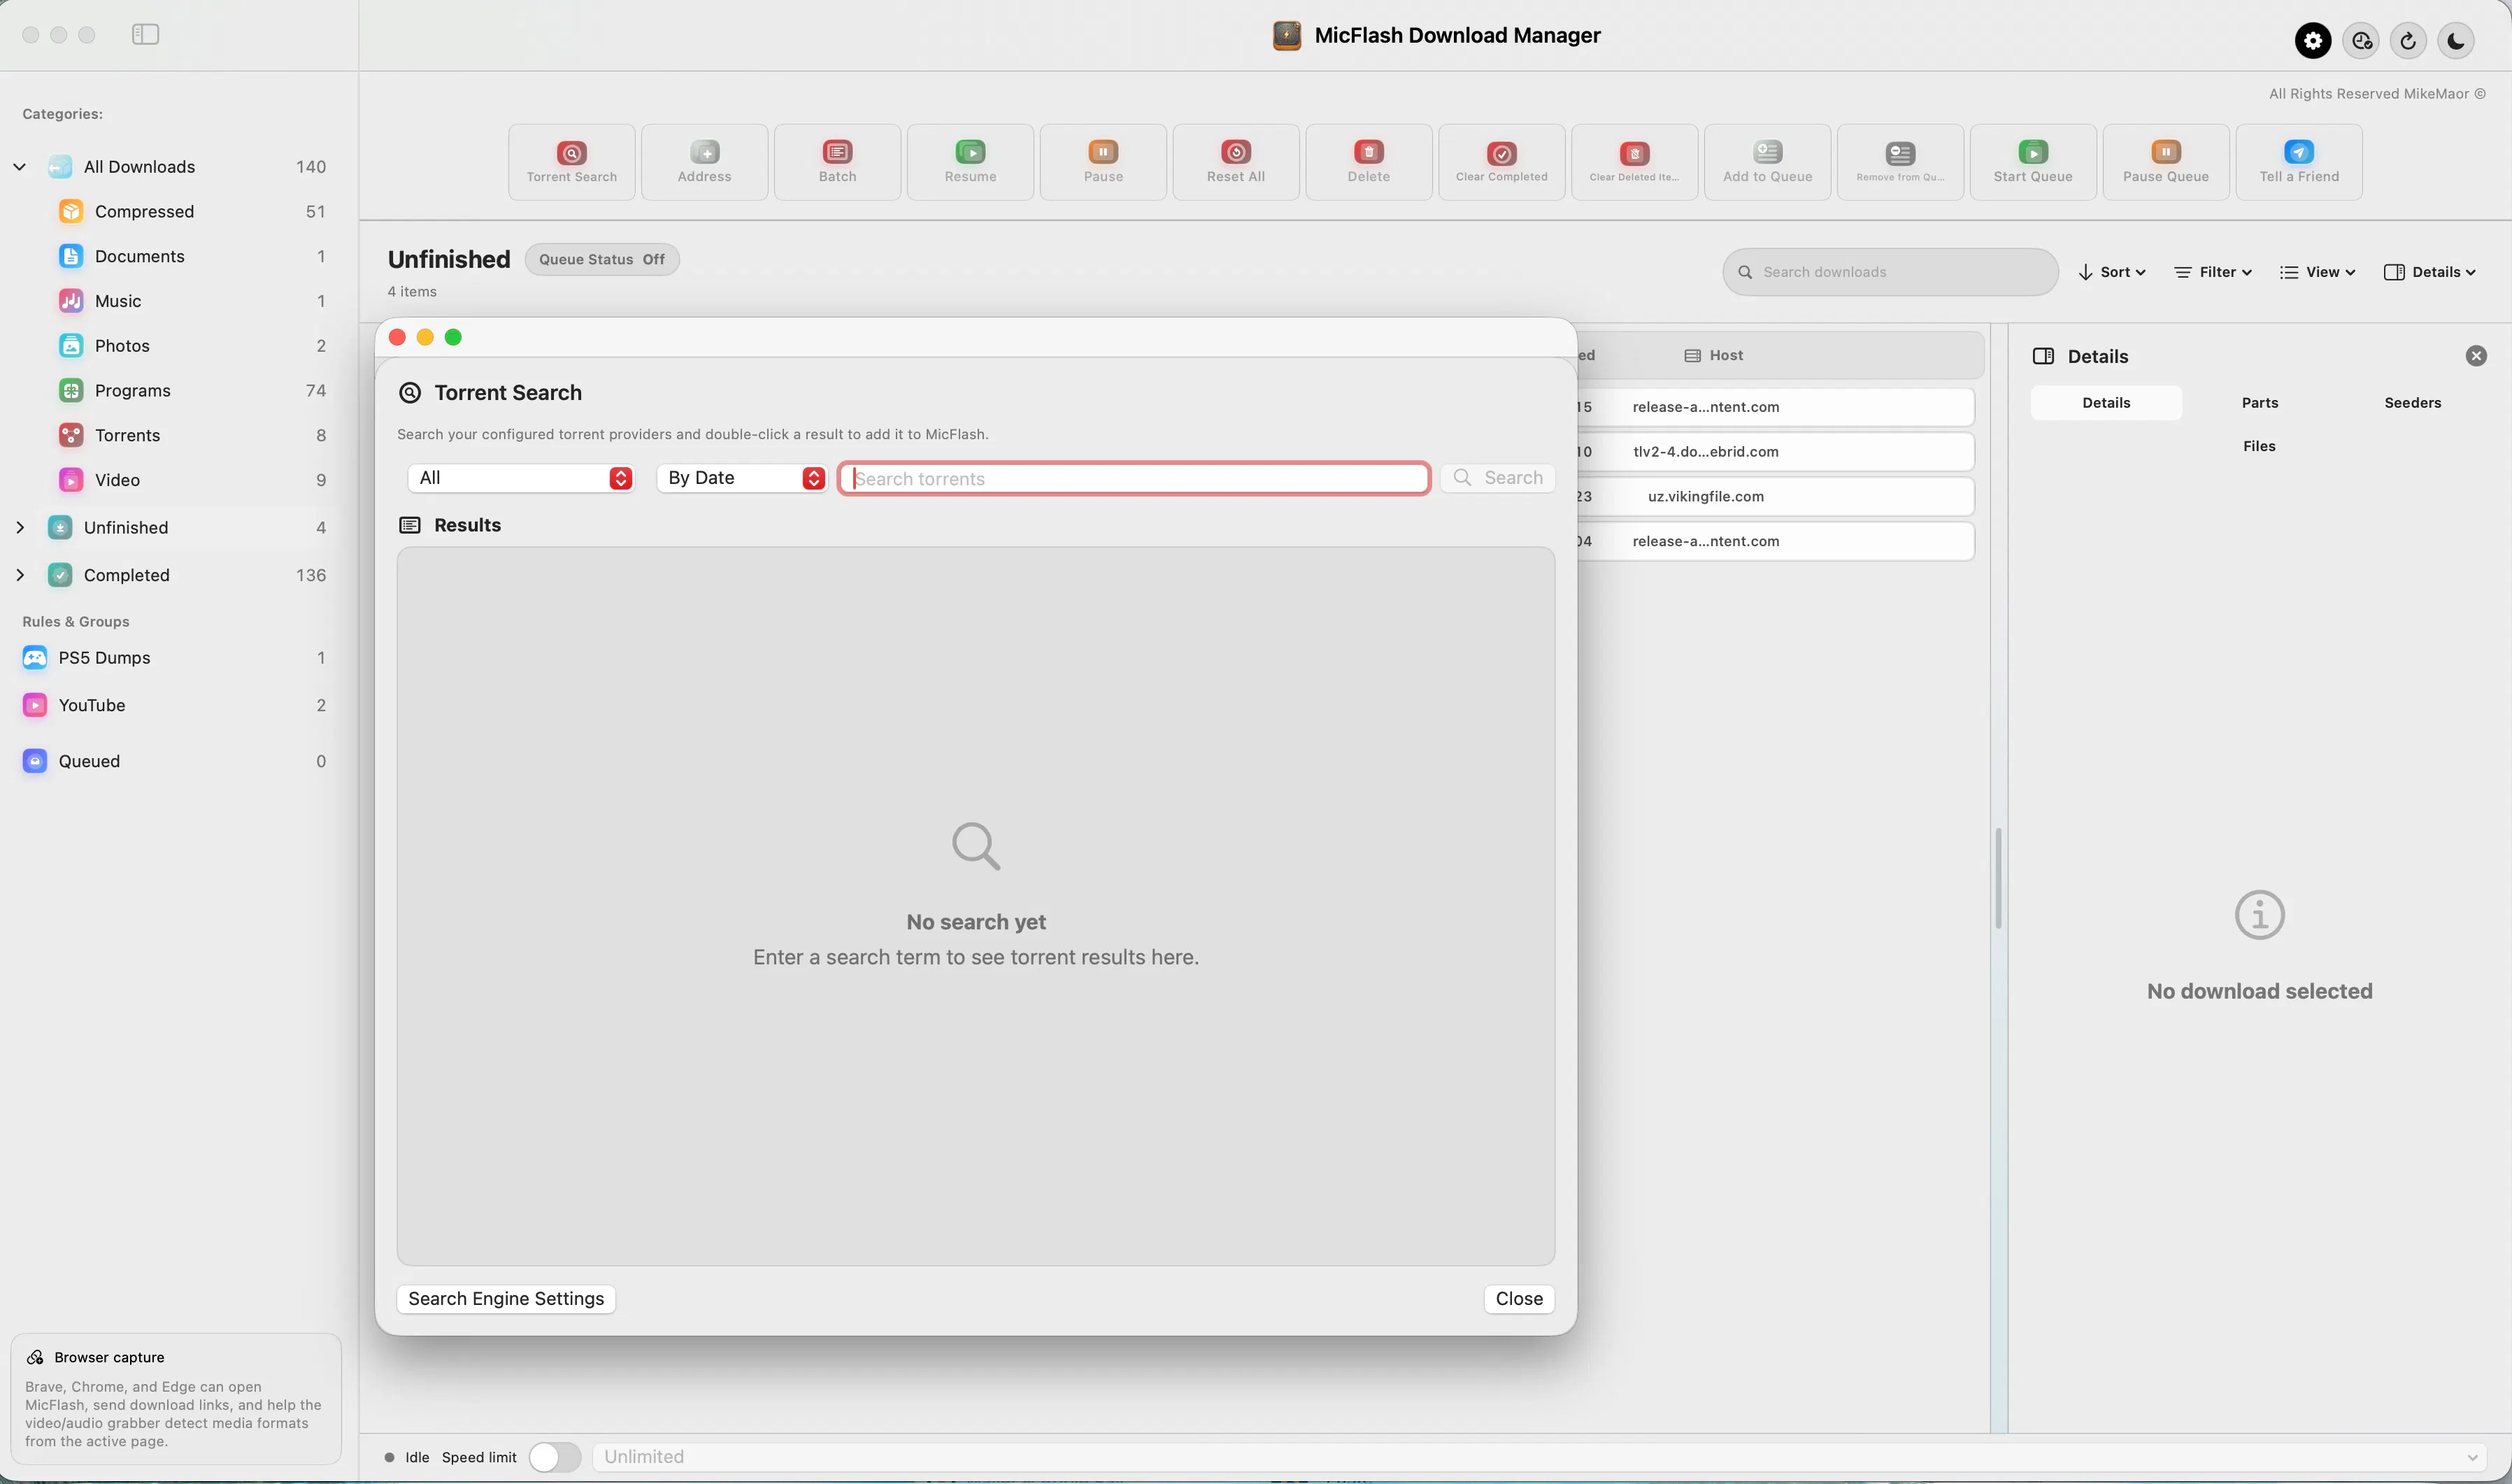Click the icon left of the refresh arrow

[2361, 41]
